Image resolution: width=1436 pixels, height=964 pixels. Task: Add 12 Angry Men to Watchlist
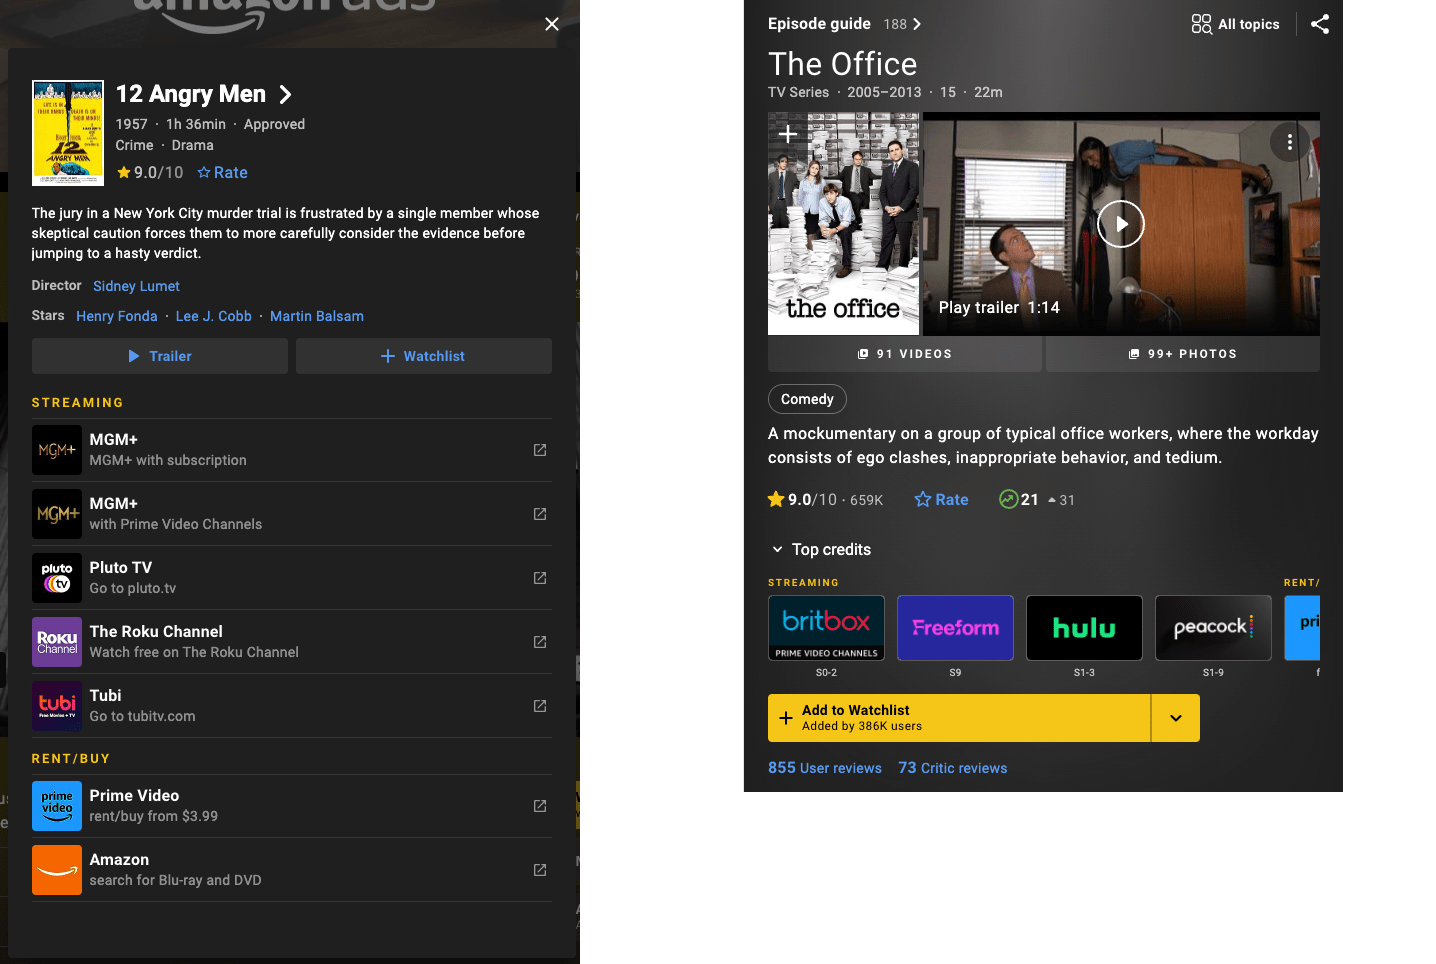point(424,356)
